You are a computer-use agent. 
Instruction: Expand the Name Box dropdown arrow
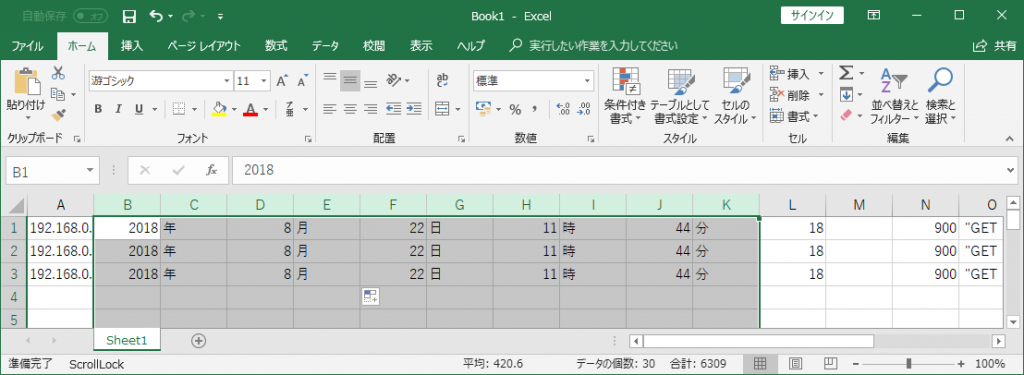pos(90,171)
